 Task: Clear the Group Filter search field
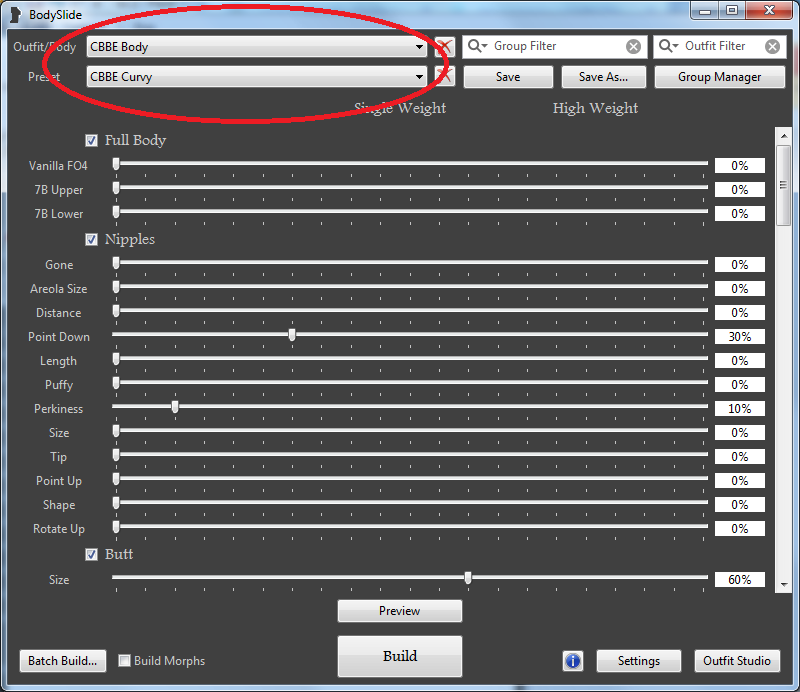coord(634,47)
